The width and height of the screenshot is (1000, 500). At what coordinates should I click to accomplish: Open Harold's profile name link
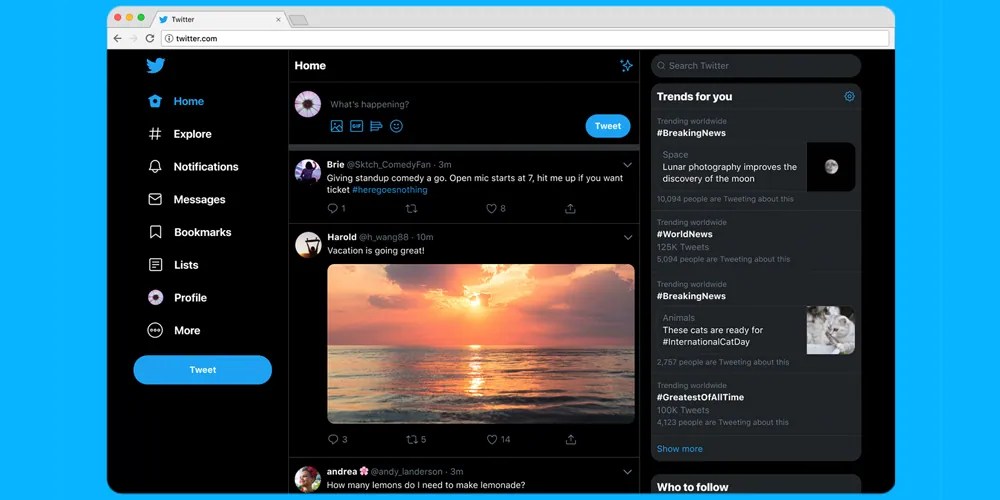click(x=342, y=237)
